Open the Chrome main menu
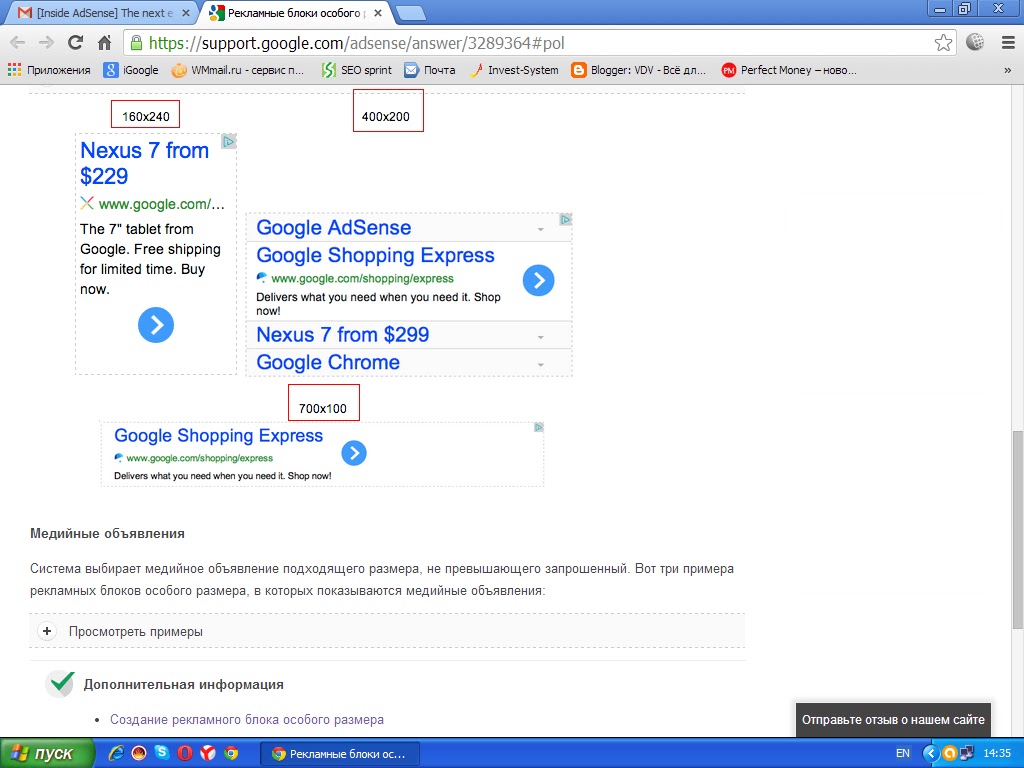1024x768 pixels. click(x=1008, y=43)
